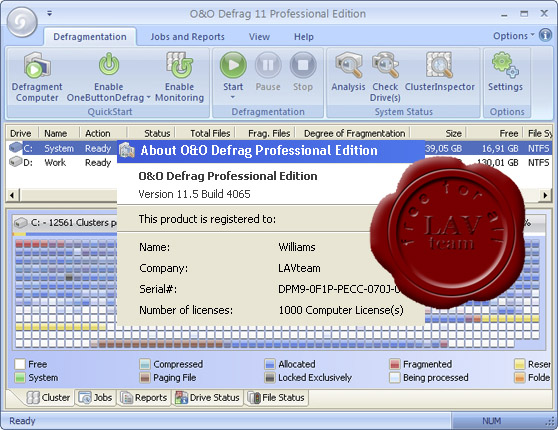The width and height of the screenshot is (558, 430).
Task: Click the NUM indicator in status bar
Action: pos(491,421)
